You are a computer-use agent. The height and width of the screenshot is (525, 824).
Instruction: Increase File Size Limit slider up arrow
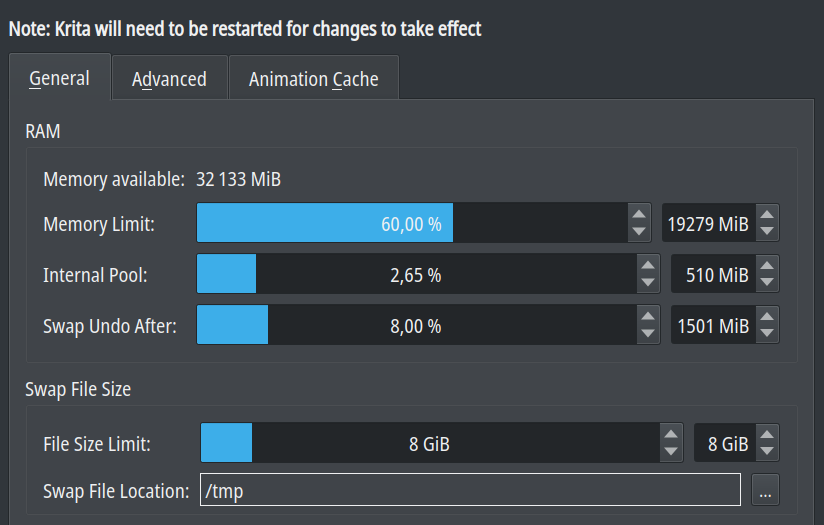pyautogui.click(x=671, y=434)
